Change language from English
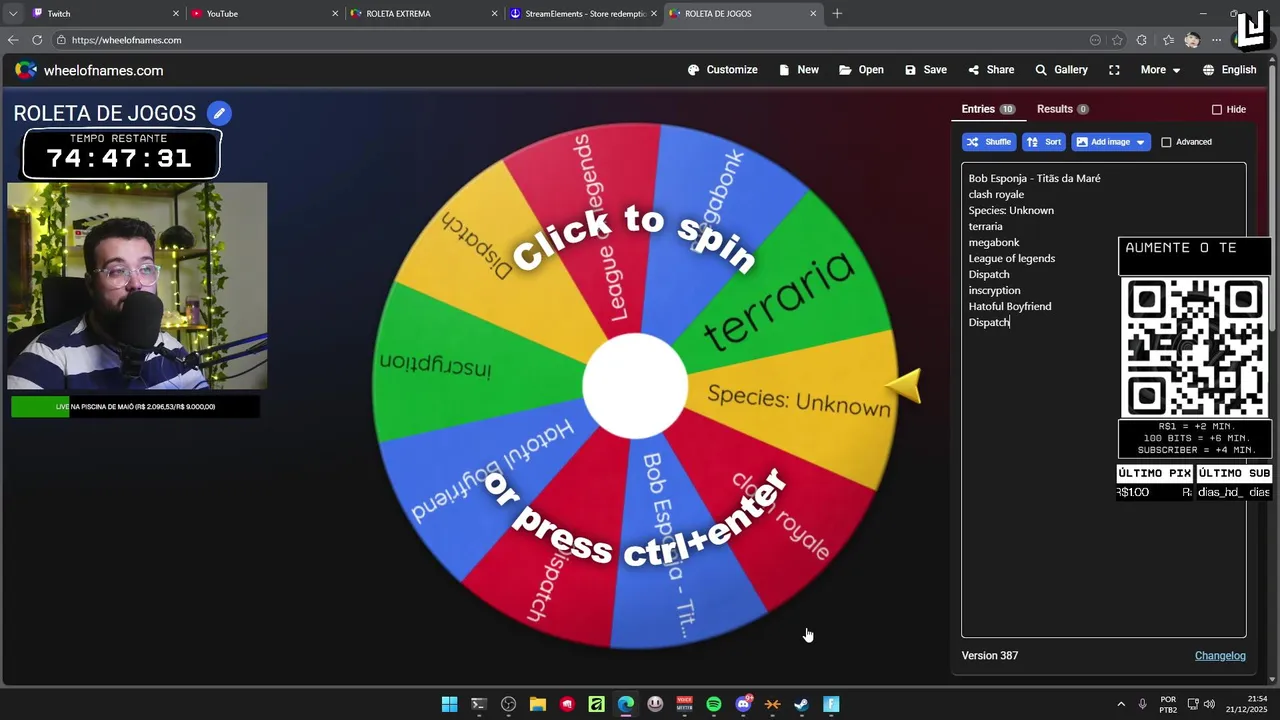The image size is (1280, 720). 1229,70
